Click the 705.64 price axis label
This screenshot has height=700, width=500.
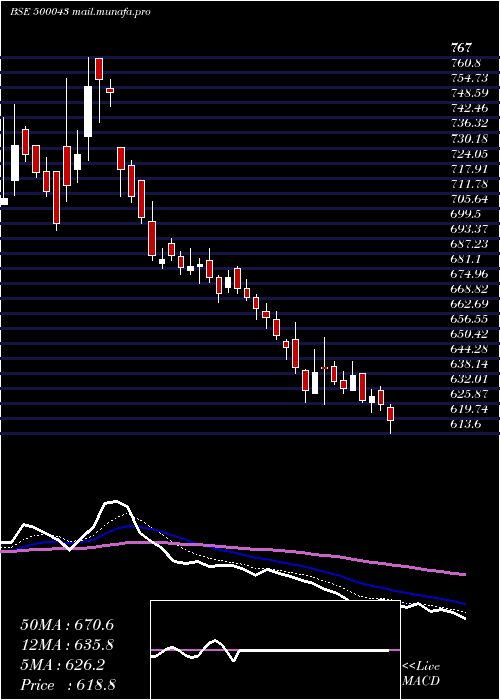(470, 199)
